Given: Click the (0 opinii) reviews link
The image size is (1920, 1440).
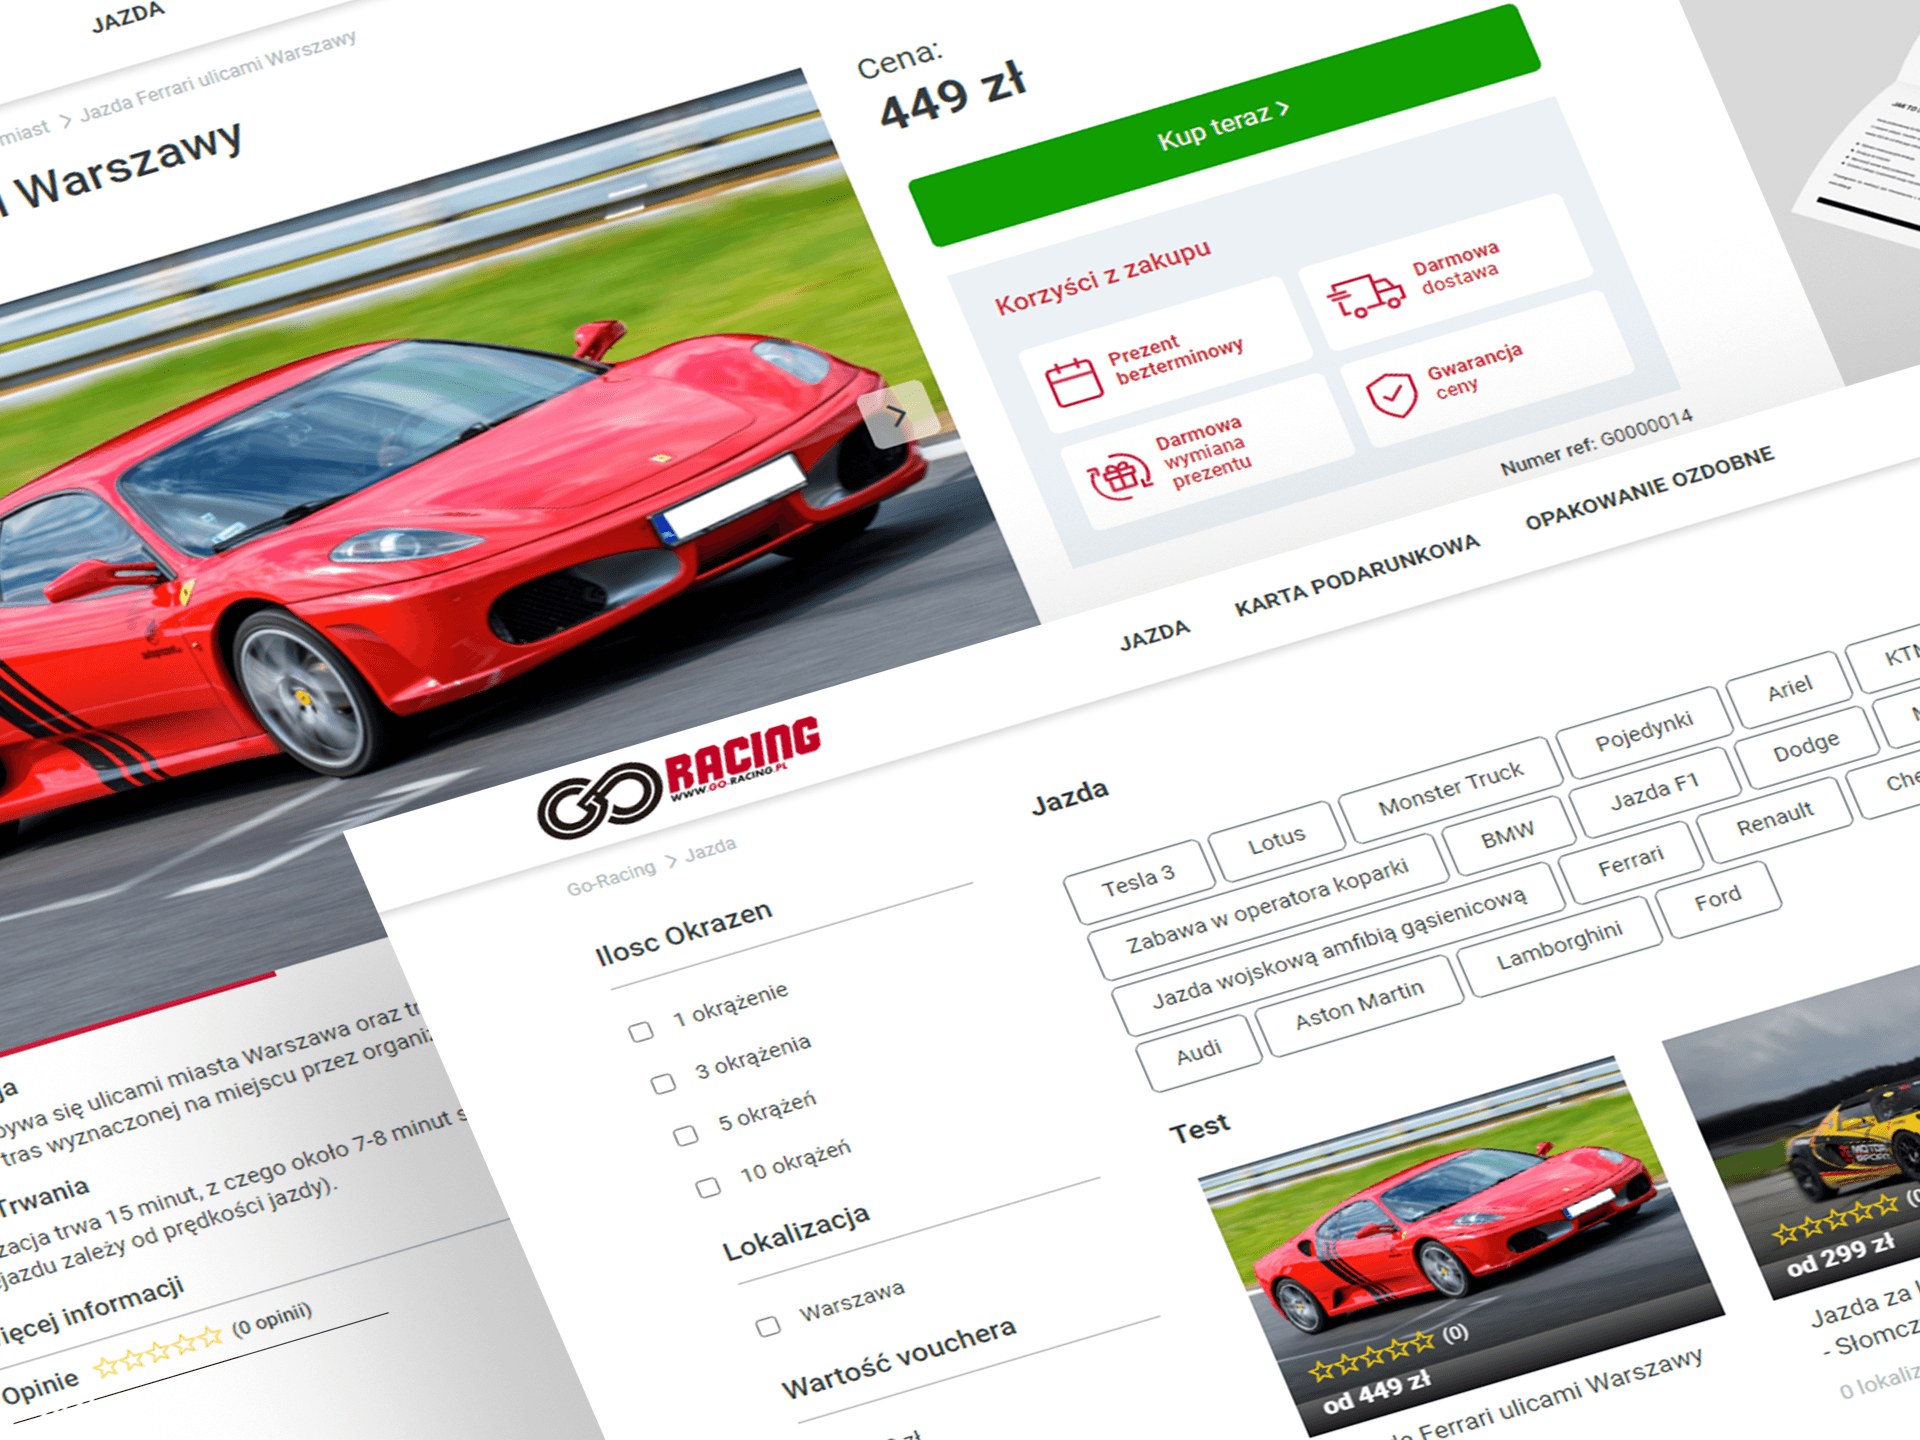Looking at the screenshot, I should [x=272, y=1319].
